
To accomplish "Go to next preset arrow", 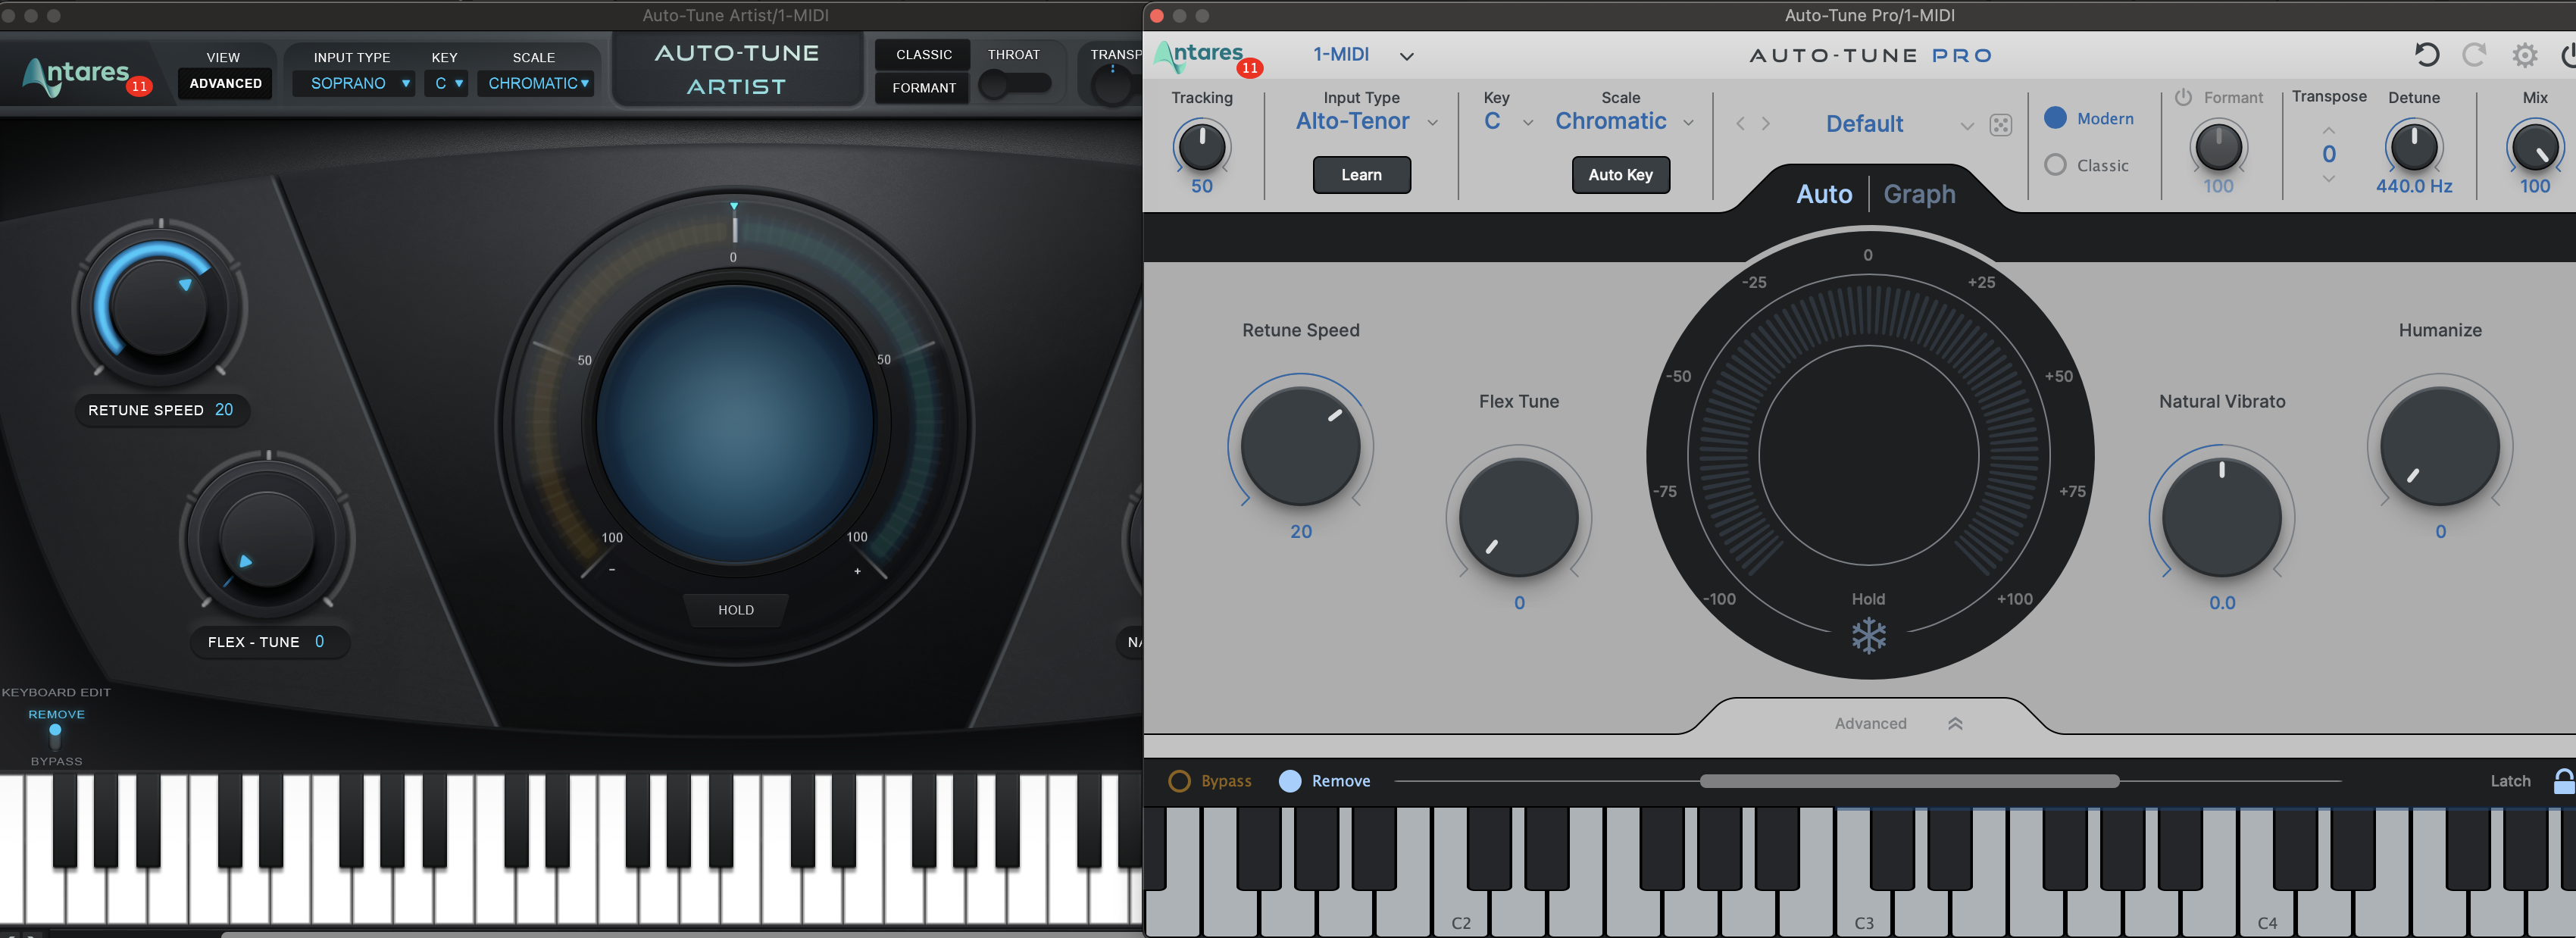I will click(x=1766, y=124).
